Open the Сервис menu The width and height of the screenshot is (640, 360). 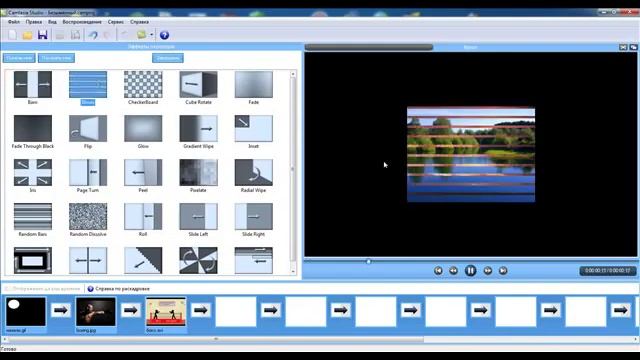[116, 22]
